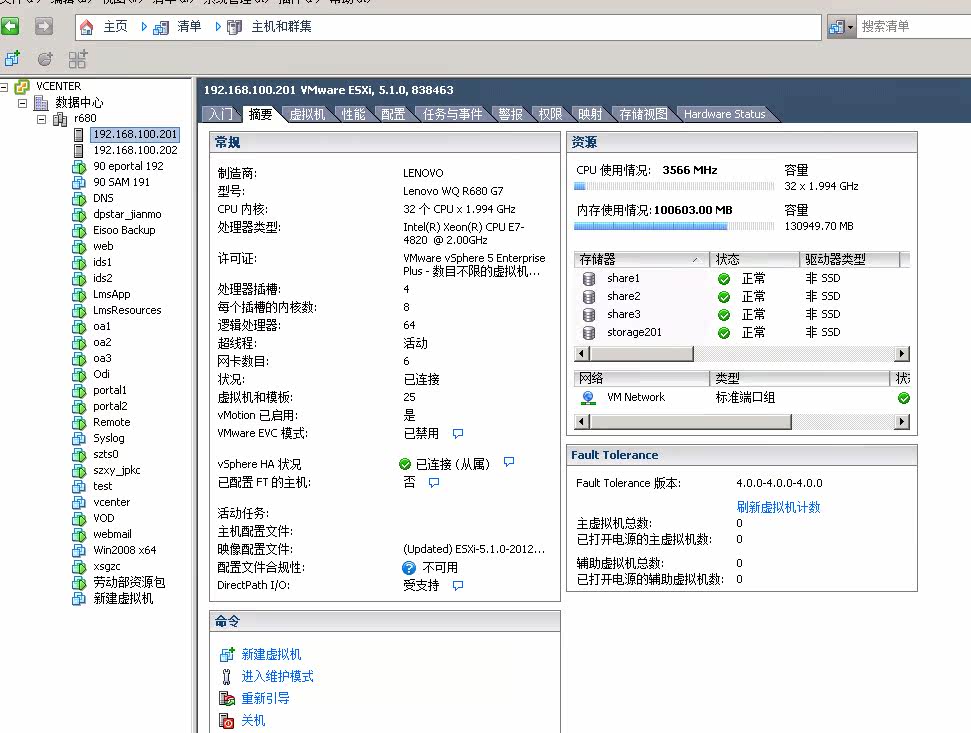Click the info bubble beside vSphere HA status
The height and width of the screenshot is (733, 971).
(x=509, y=462)
